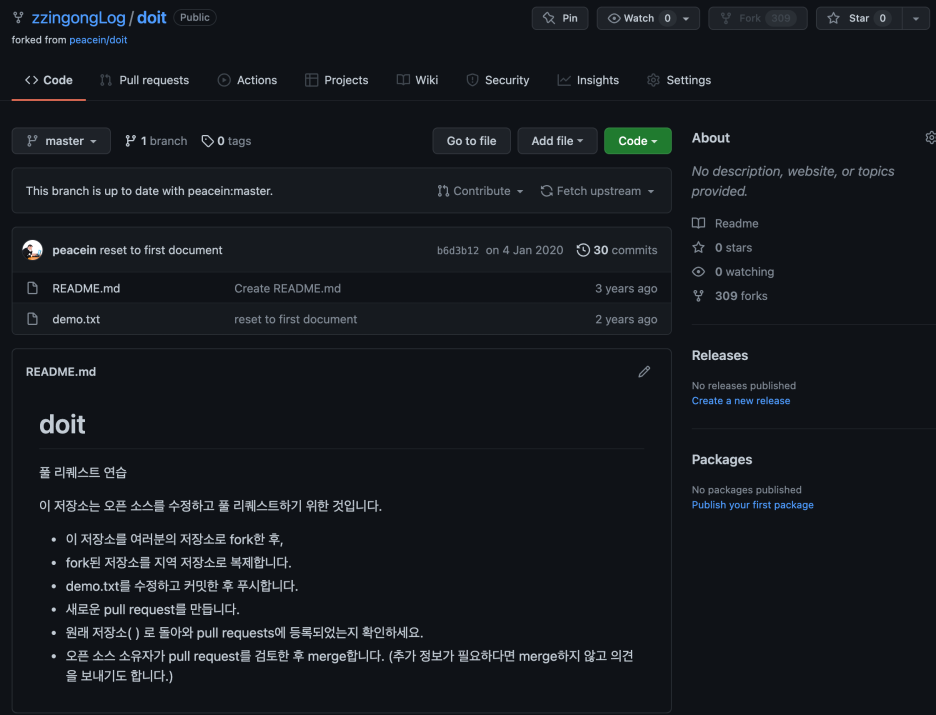Image resolution: width=936 pixels, height=715 pixels.
Task: Click the Watch count badge 0
Action: tap(667, 19)
